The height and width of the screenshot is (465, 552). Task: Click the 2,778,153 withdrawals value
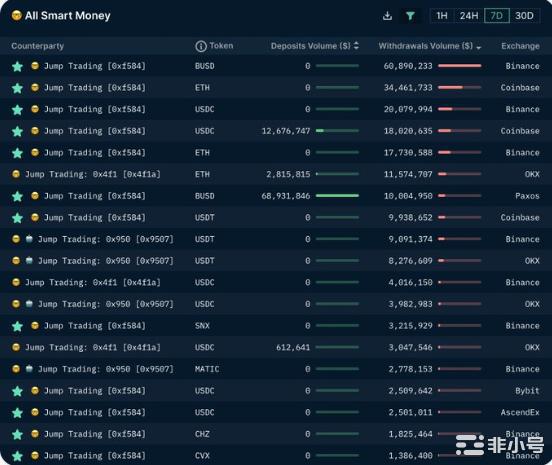point(410,369)
